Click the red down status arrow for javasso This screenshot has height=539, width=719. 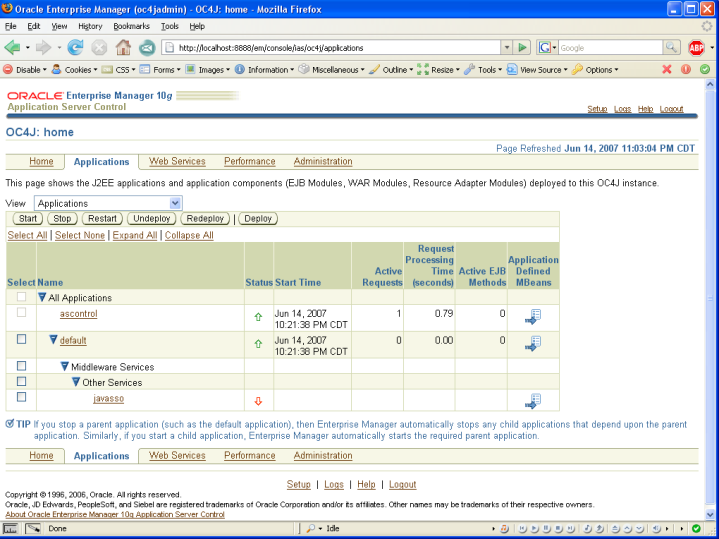[258, 401]
